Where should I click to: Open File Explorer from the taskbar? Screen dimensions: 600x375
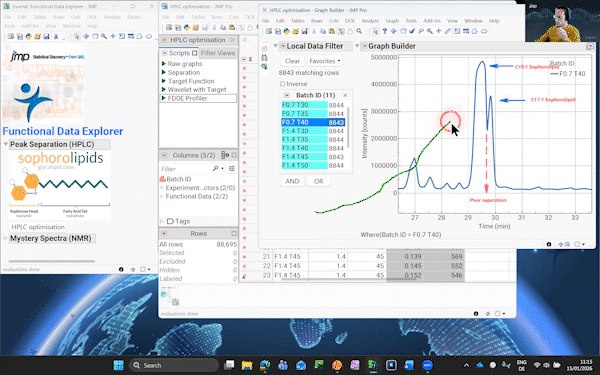coord(247,365)
